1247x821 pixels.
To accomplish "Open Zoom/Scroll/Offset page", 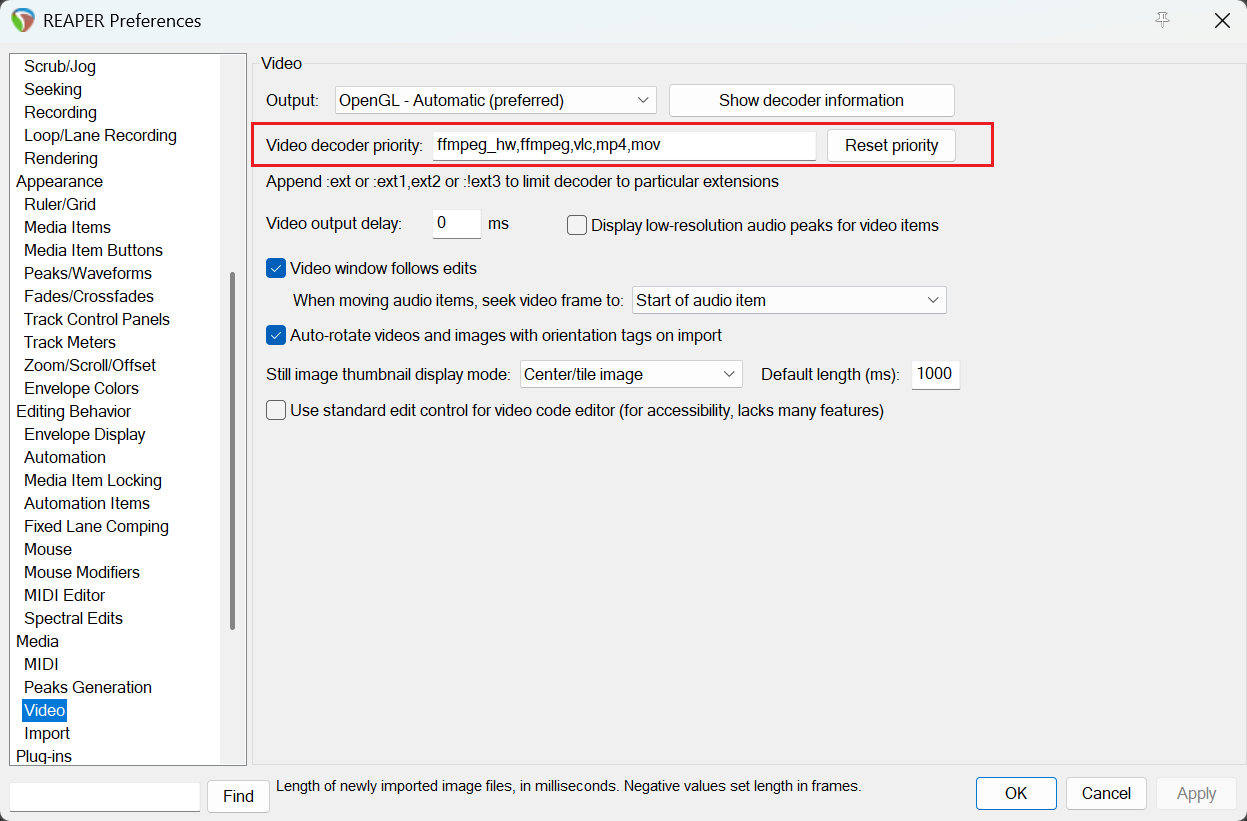I will tap(90, 365).
